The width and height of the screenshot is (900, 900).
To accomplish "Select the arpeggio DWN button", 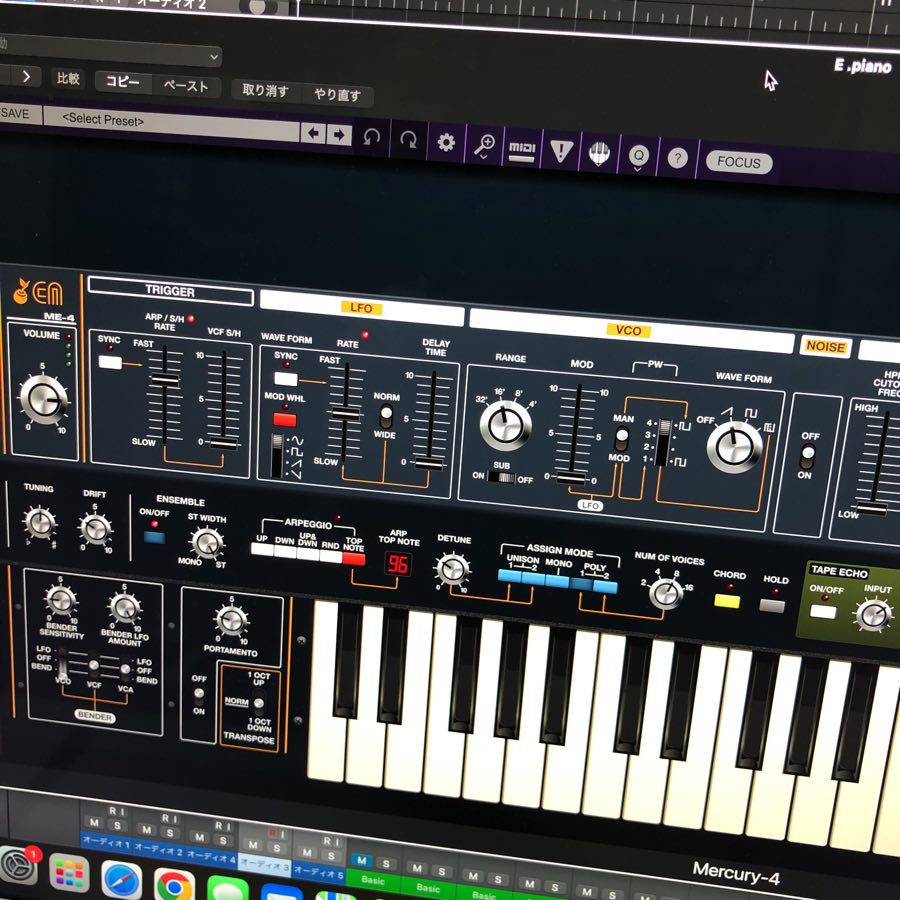I will [x=285, y=551].
